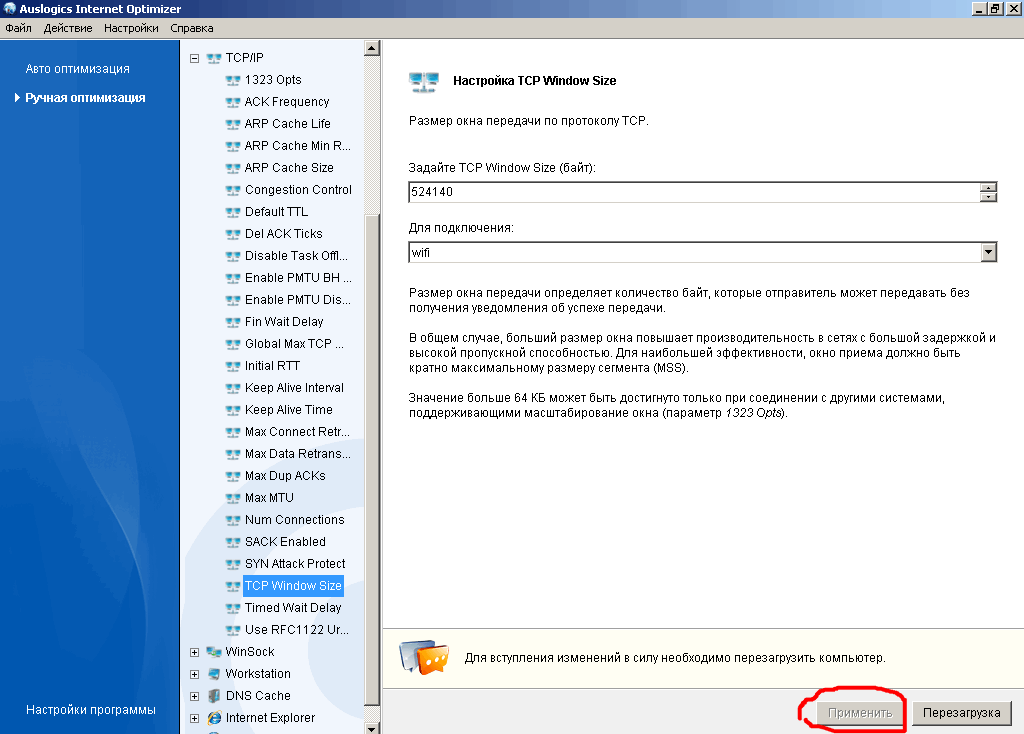Screen dimensions: 1024x734
Task: Click the Internet Explorer category icon
Action: [214, 718]
